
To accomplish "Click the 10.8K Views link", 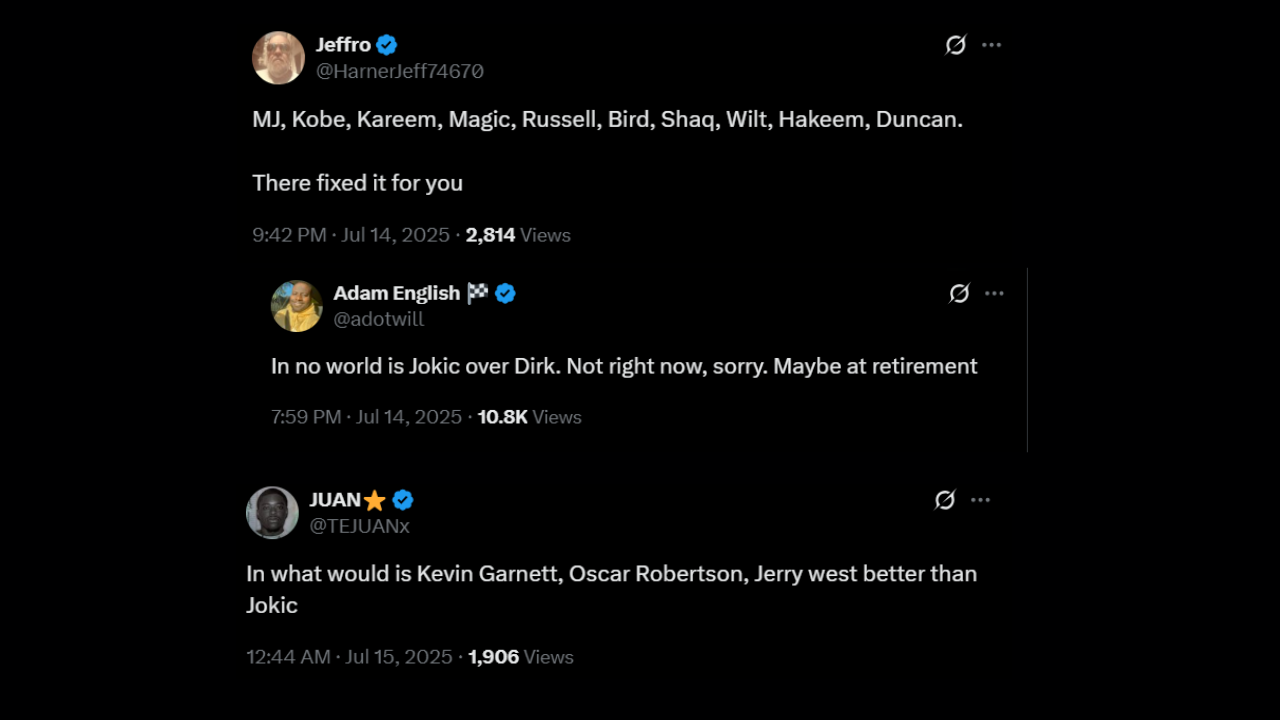I will tap(529, 417).
